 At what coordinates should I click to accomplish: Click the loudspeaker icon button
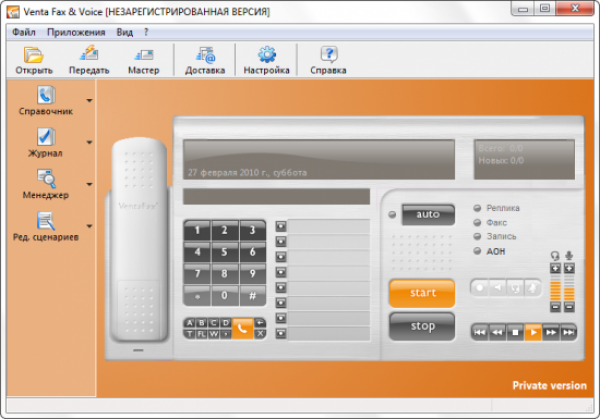point(497,288)
